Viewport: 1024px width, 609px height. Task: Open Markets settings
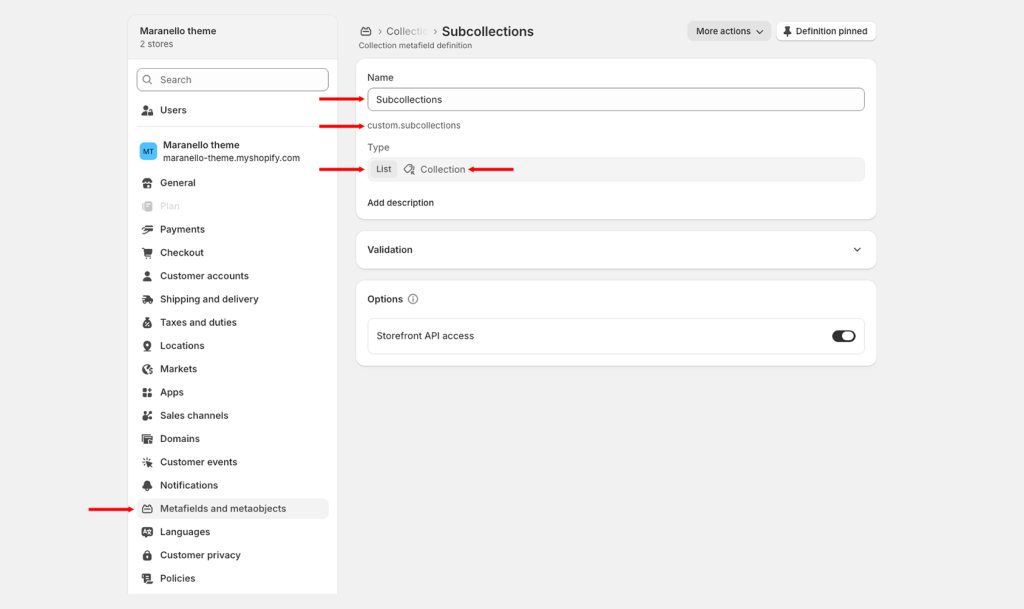(232, 369)
